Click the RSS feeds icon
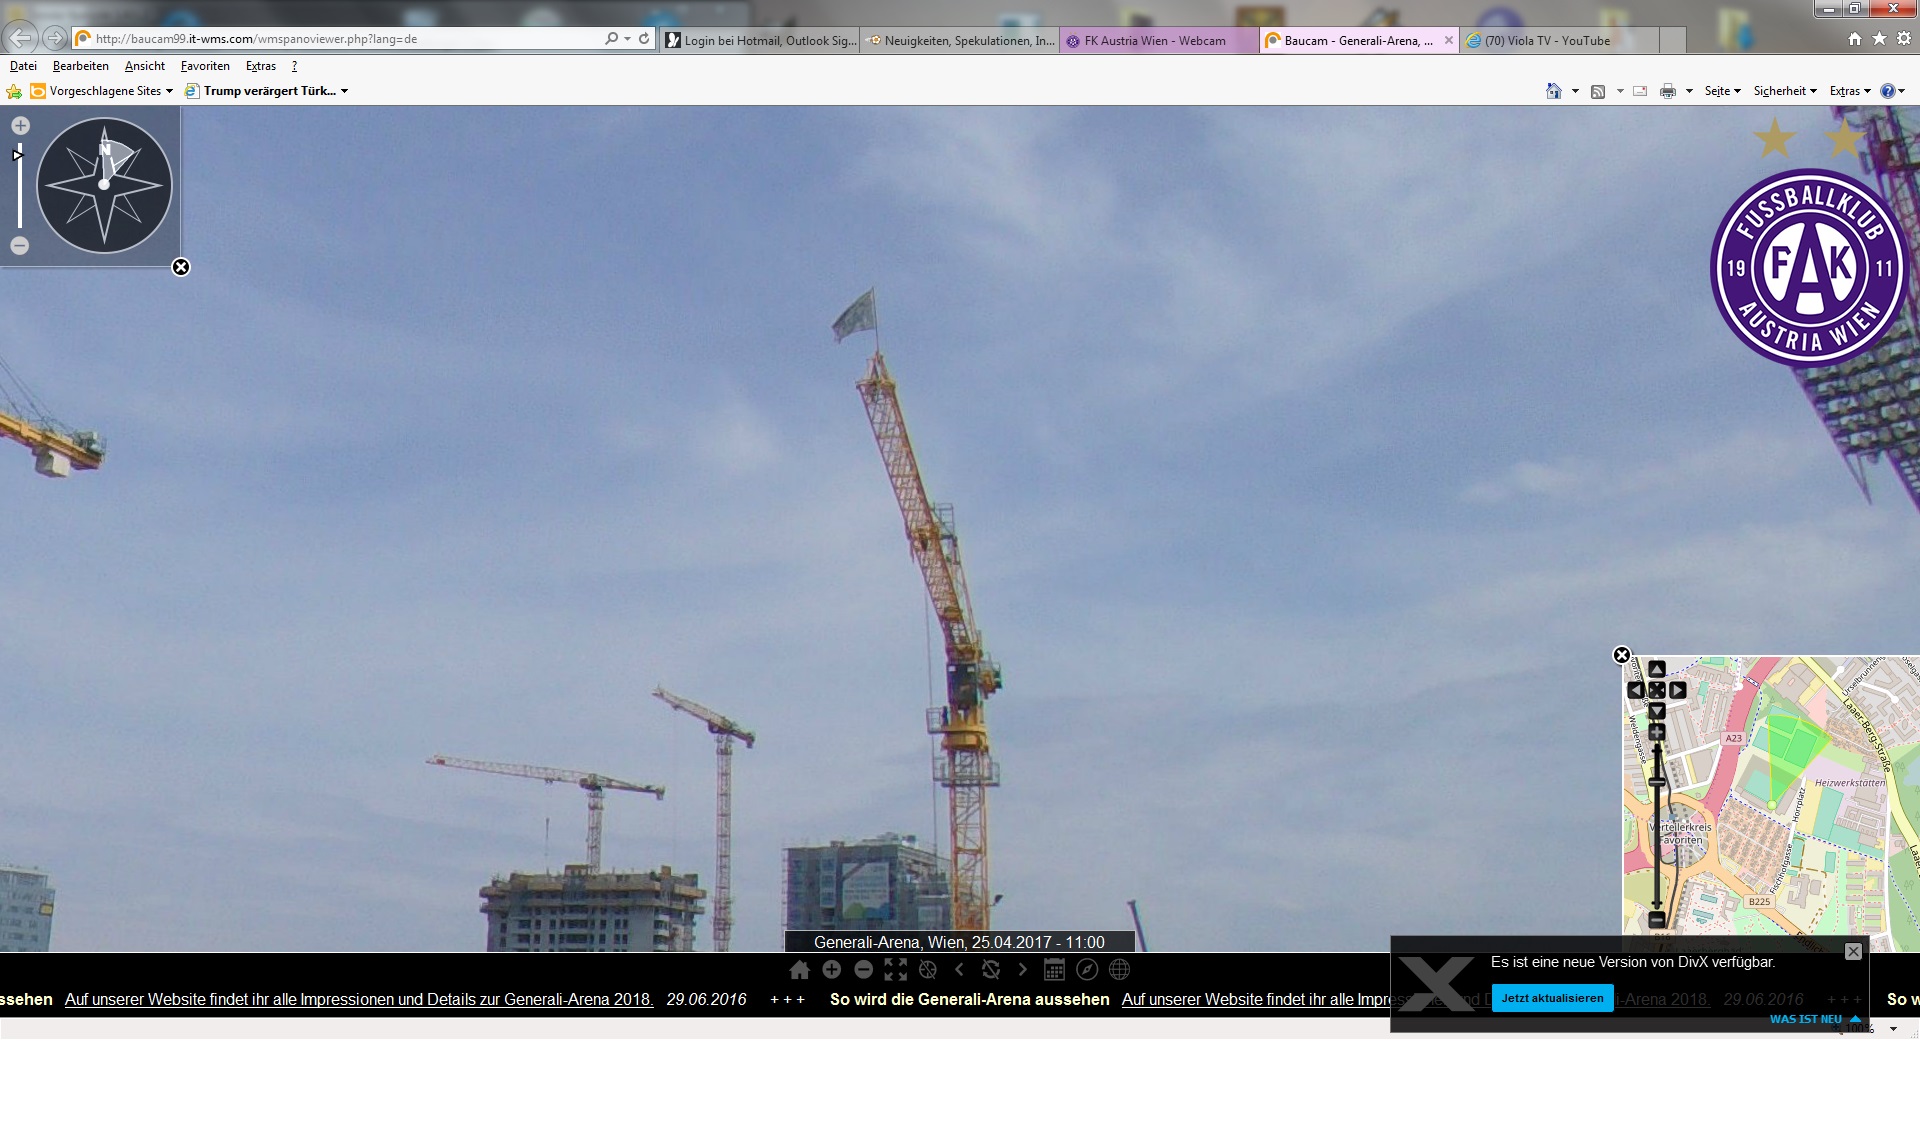Image resolution: width=1920 pixels, height=1146 pixels. 1598,91
